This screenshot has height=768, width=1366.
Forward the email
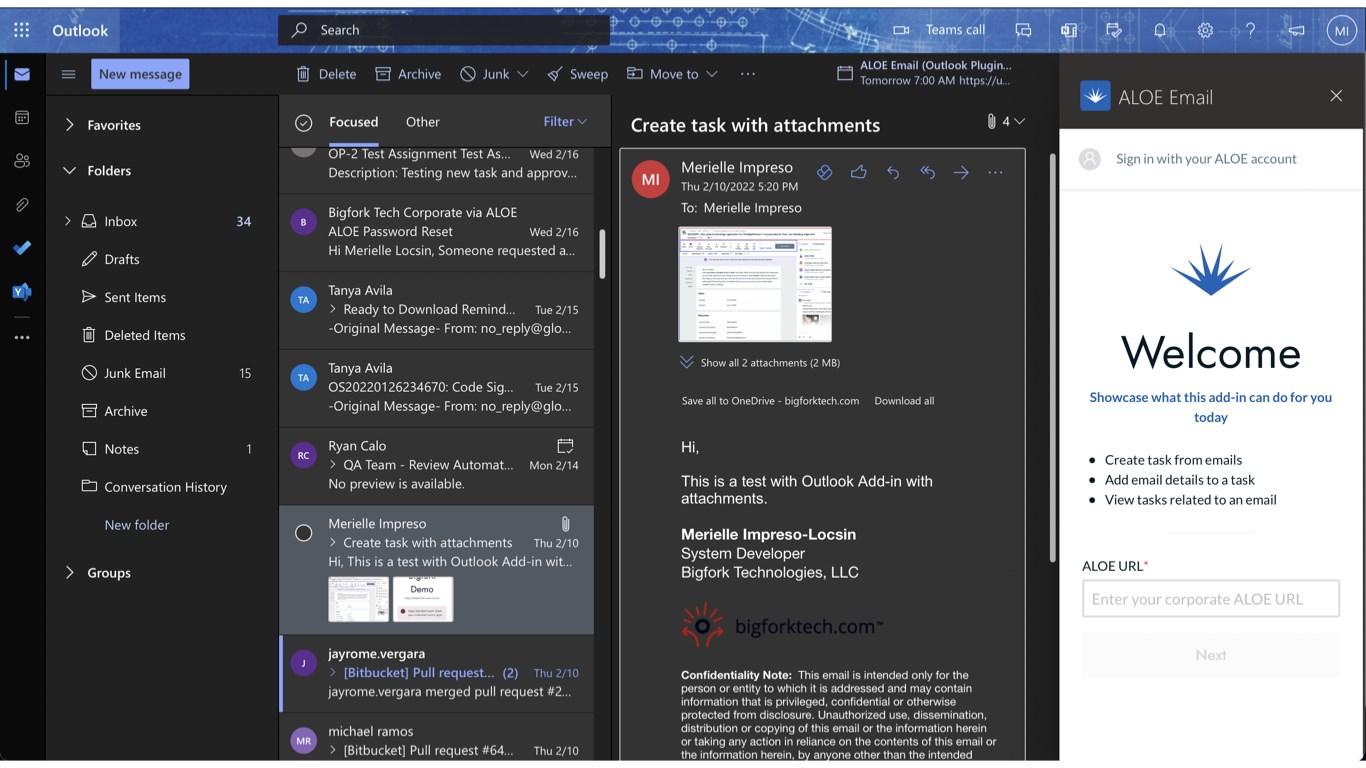[x=961, y=172]
